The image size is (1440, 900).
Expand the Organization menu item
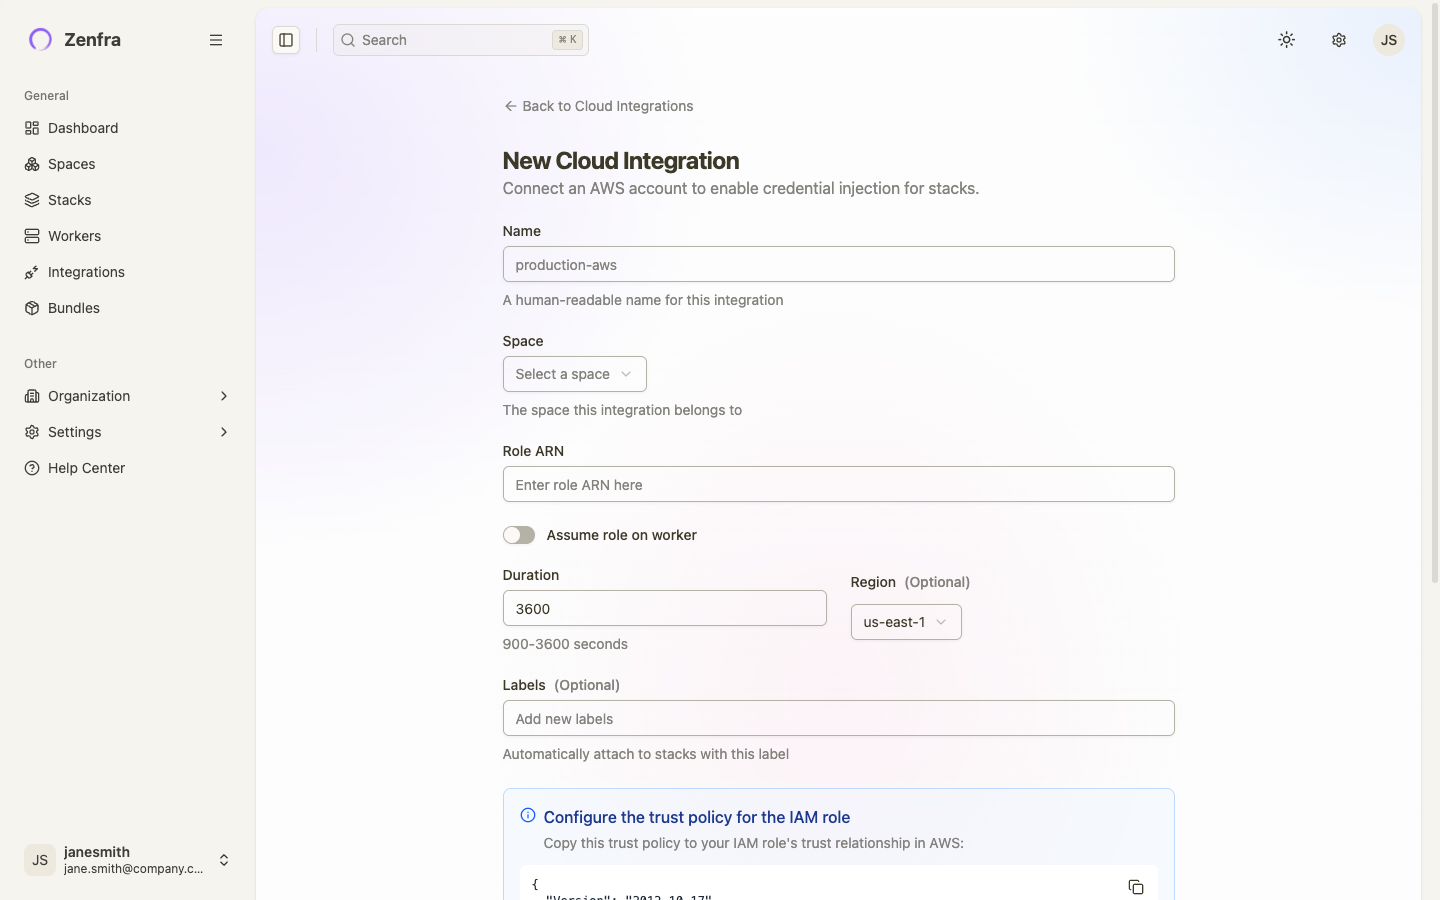pos(88,396)
